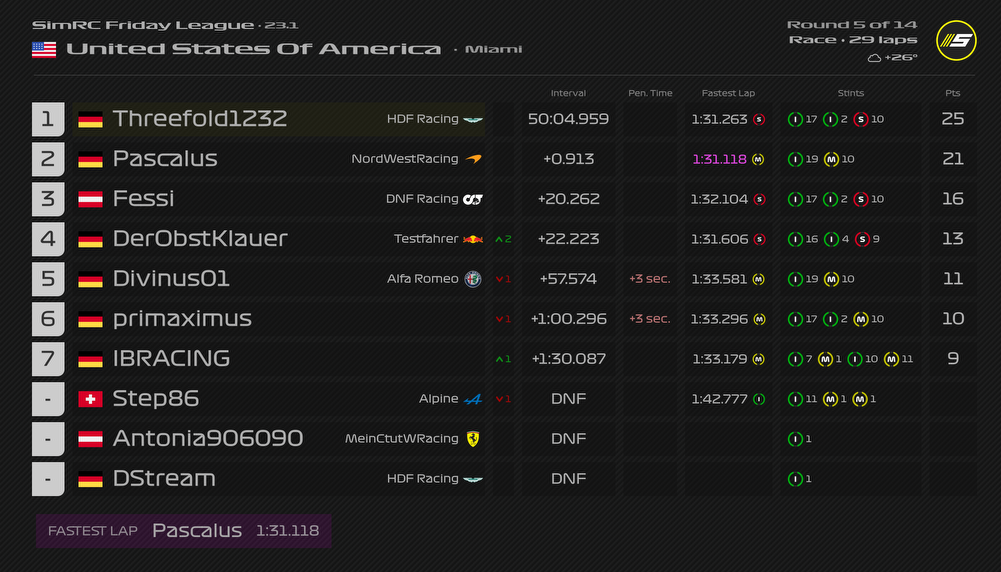
Task: Click the cloudy weather icon near +26°
Action: (x=874, y=58)
